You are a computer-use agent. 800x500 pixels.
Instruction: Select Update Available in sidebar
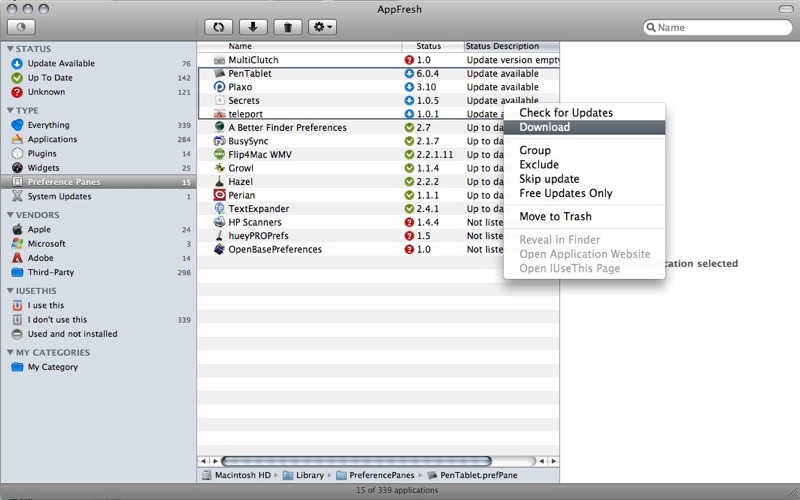click(98, 63)
